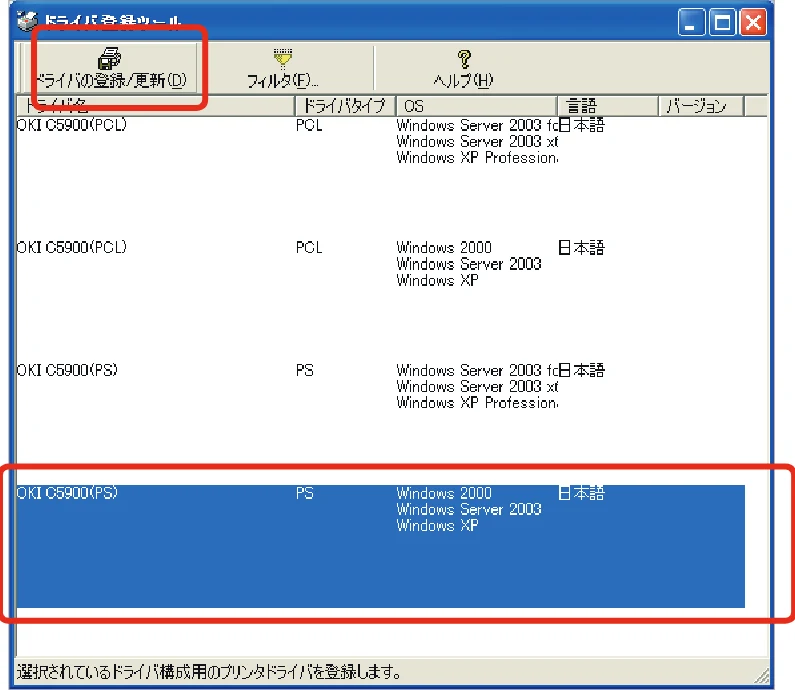The width and height of the screenshot is (795, 690).
Task: Click PCL type cell in first row
Action: (309, 125)
